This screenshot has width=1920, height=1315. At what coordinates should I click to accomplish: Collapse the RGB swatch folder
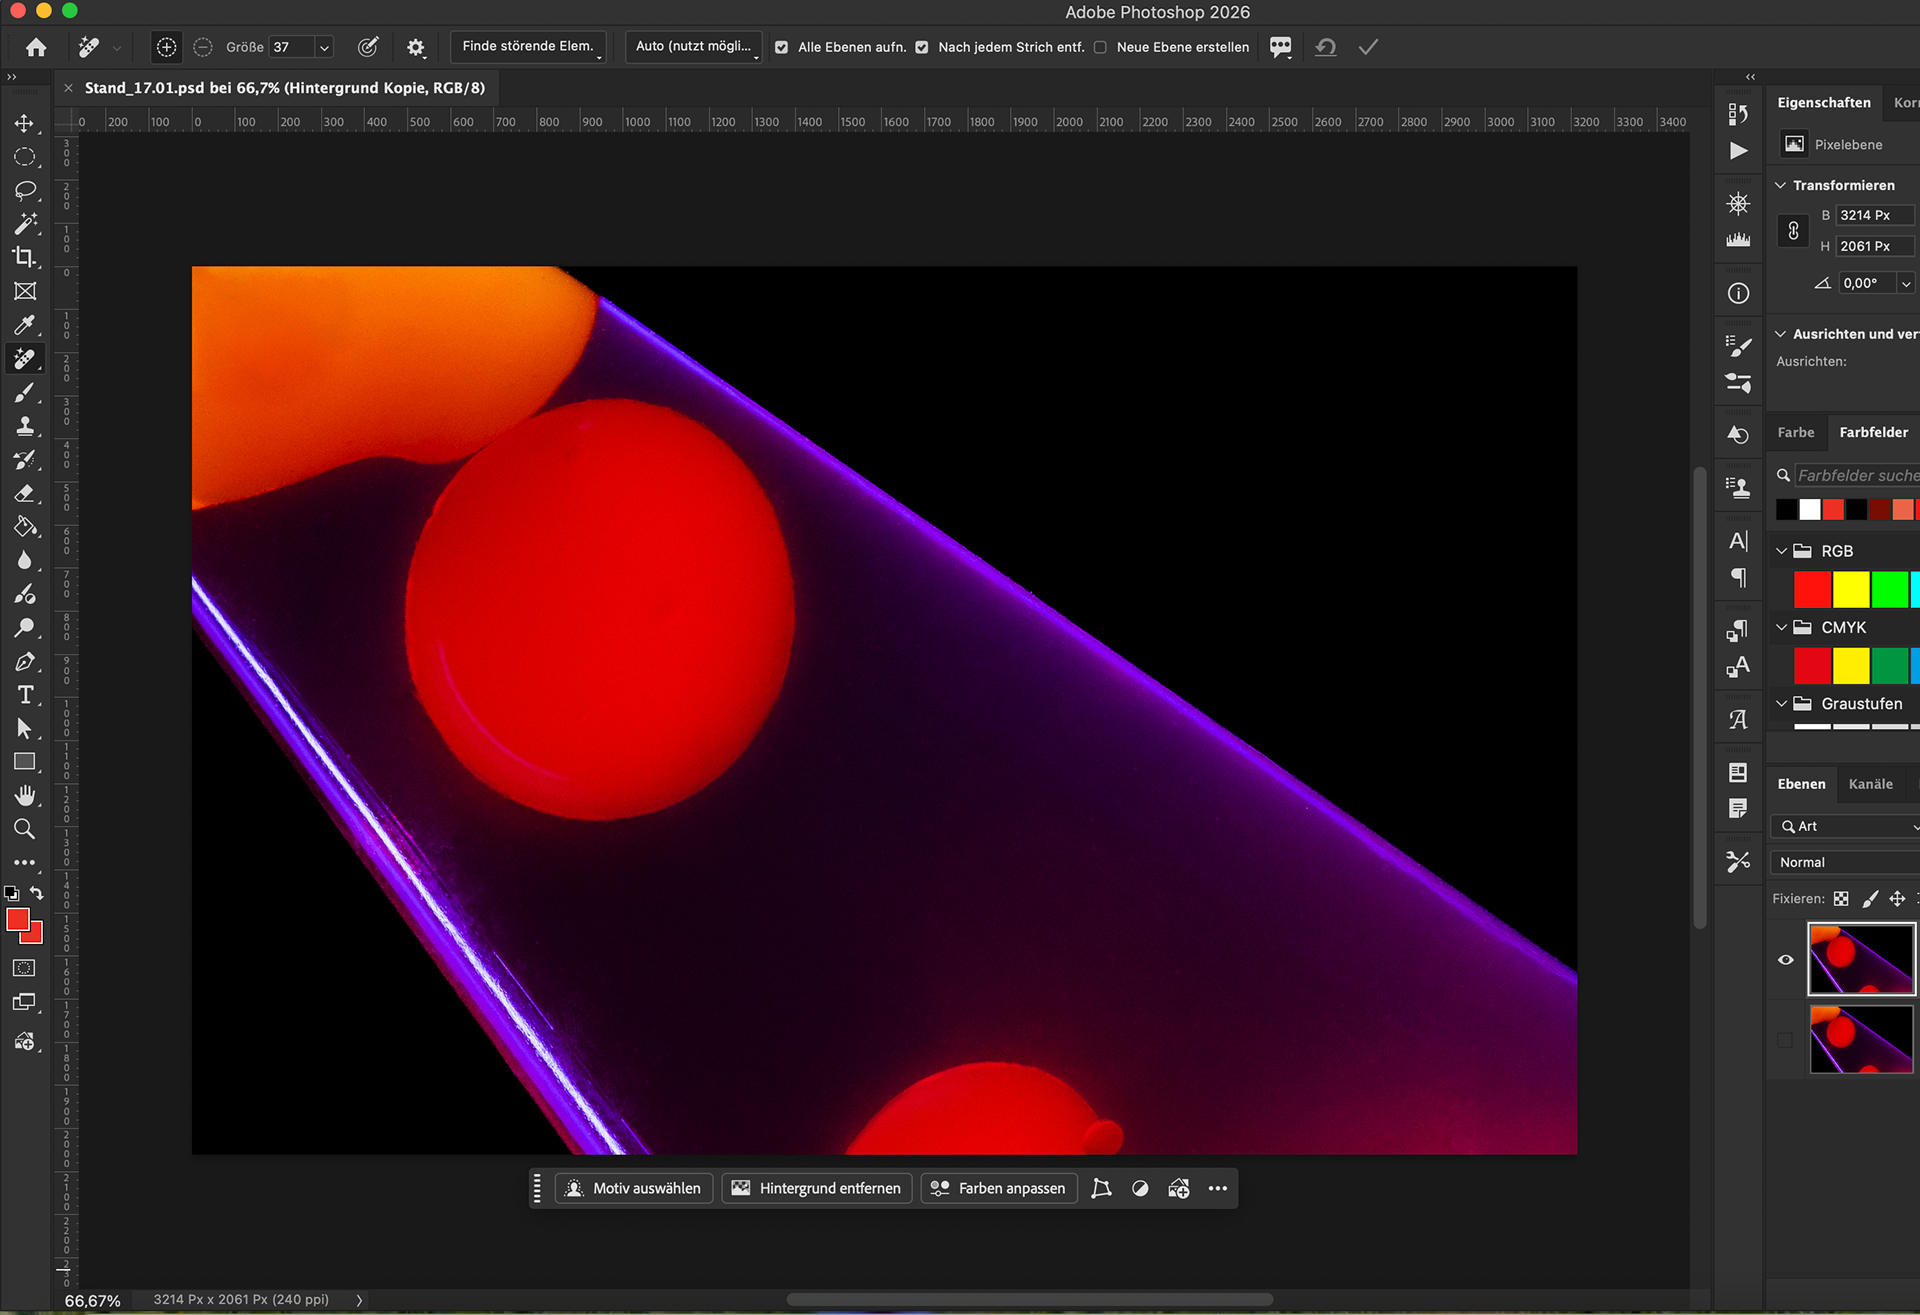pyautogui.click(x=1781, y=551)
